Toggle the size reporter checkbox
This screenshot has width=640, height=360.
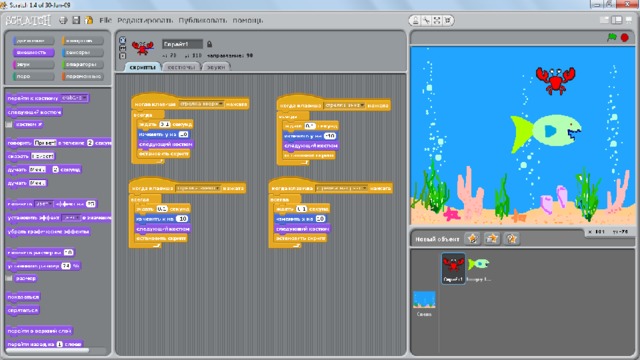click(x=9, y=278)
